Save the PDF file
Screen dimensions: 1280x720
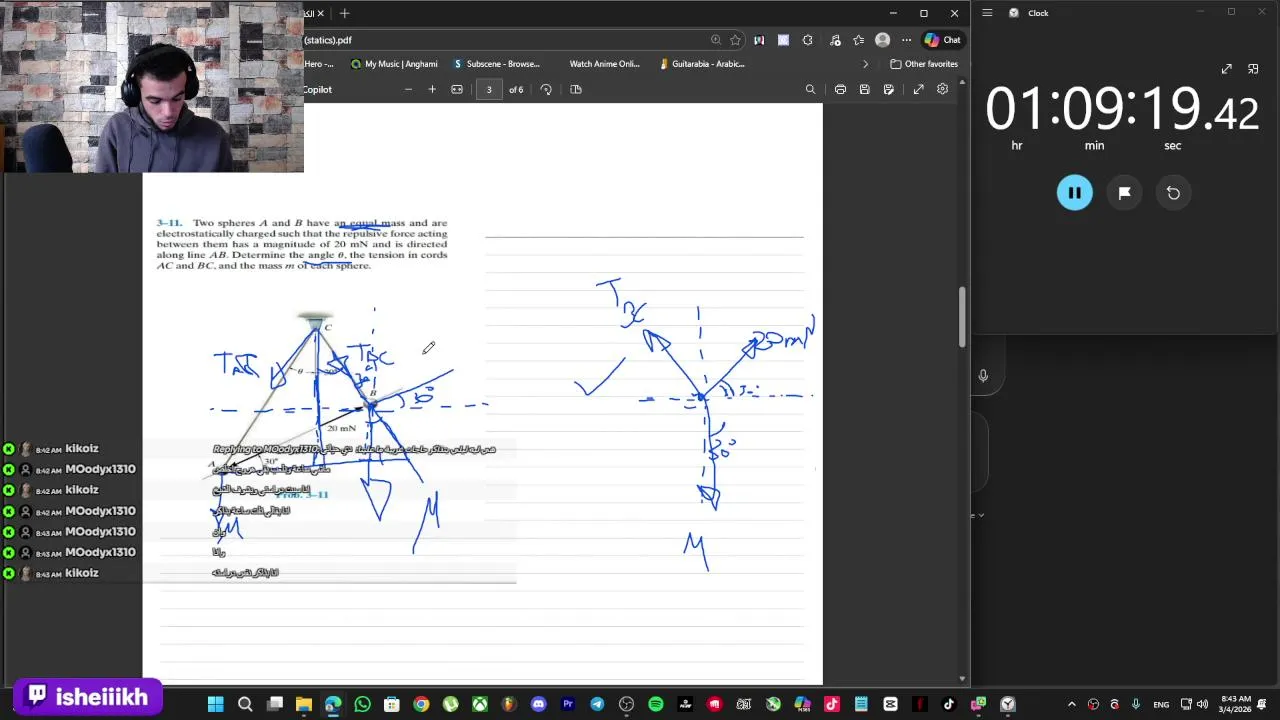point(864,89)
